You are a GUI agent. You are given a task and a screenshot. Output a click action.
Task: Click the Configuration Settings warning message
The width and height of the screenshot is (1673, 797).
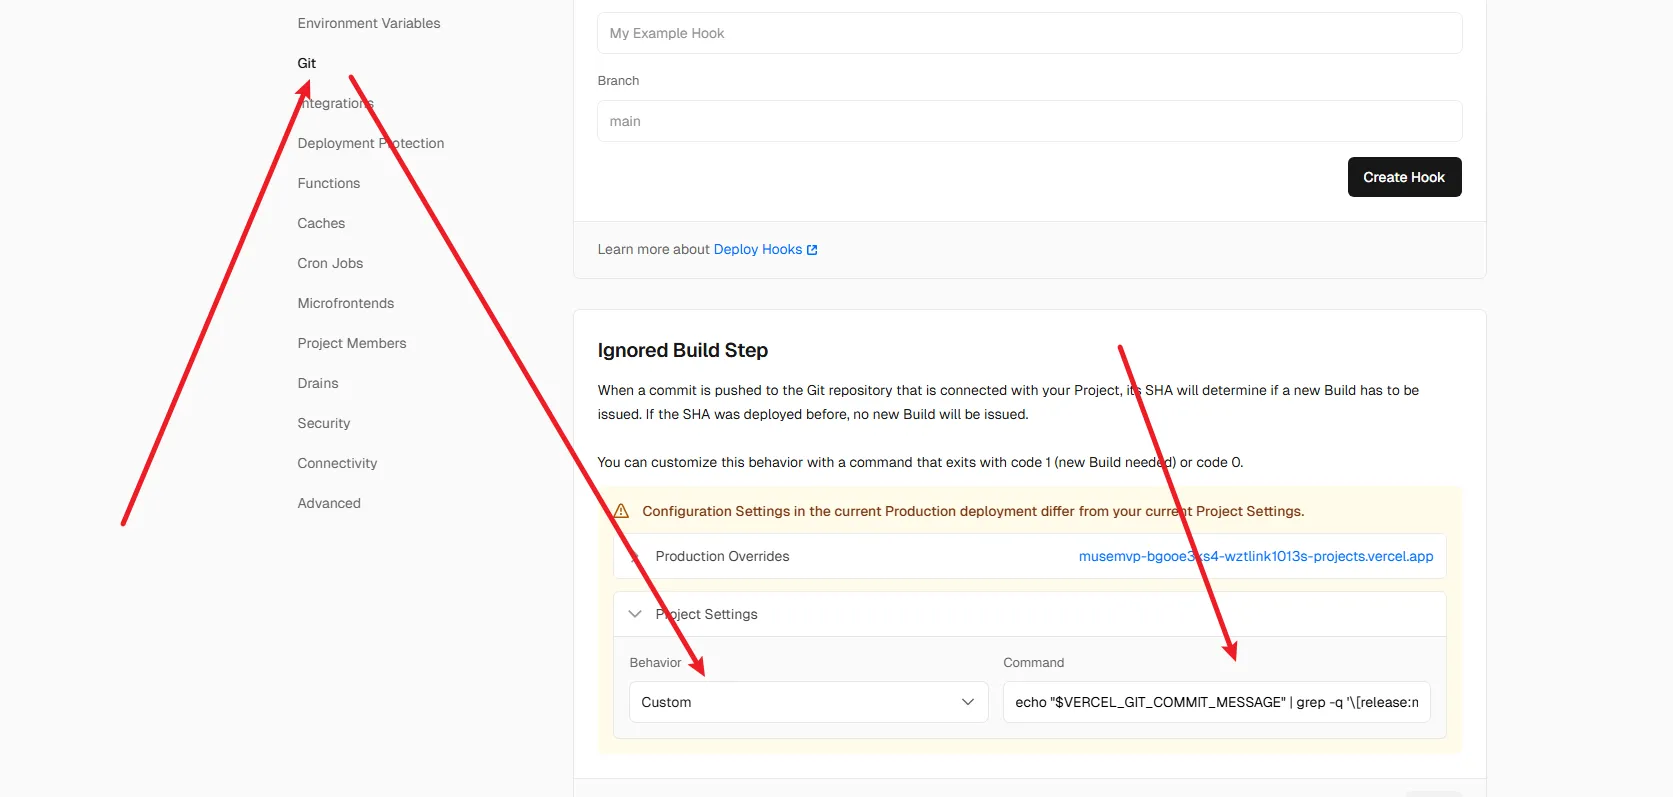click(973, 511)
